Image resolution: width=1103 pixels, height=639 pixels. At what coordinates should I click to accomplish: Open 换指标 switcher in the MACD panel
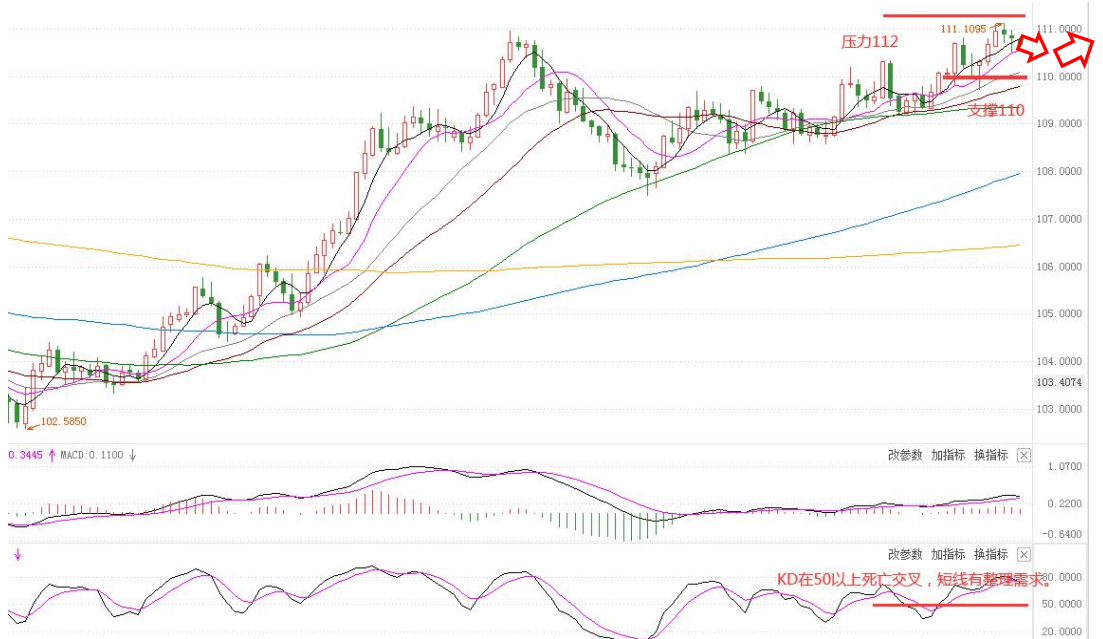tap(990, 455)
